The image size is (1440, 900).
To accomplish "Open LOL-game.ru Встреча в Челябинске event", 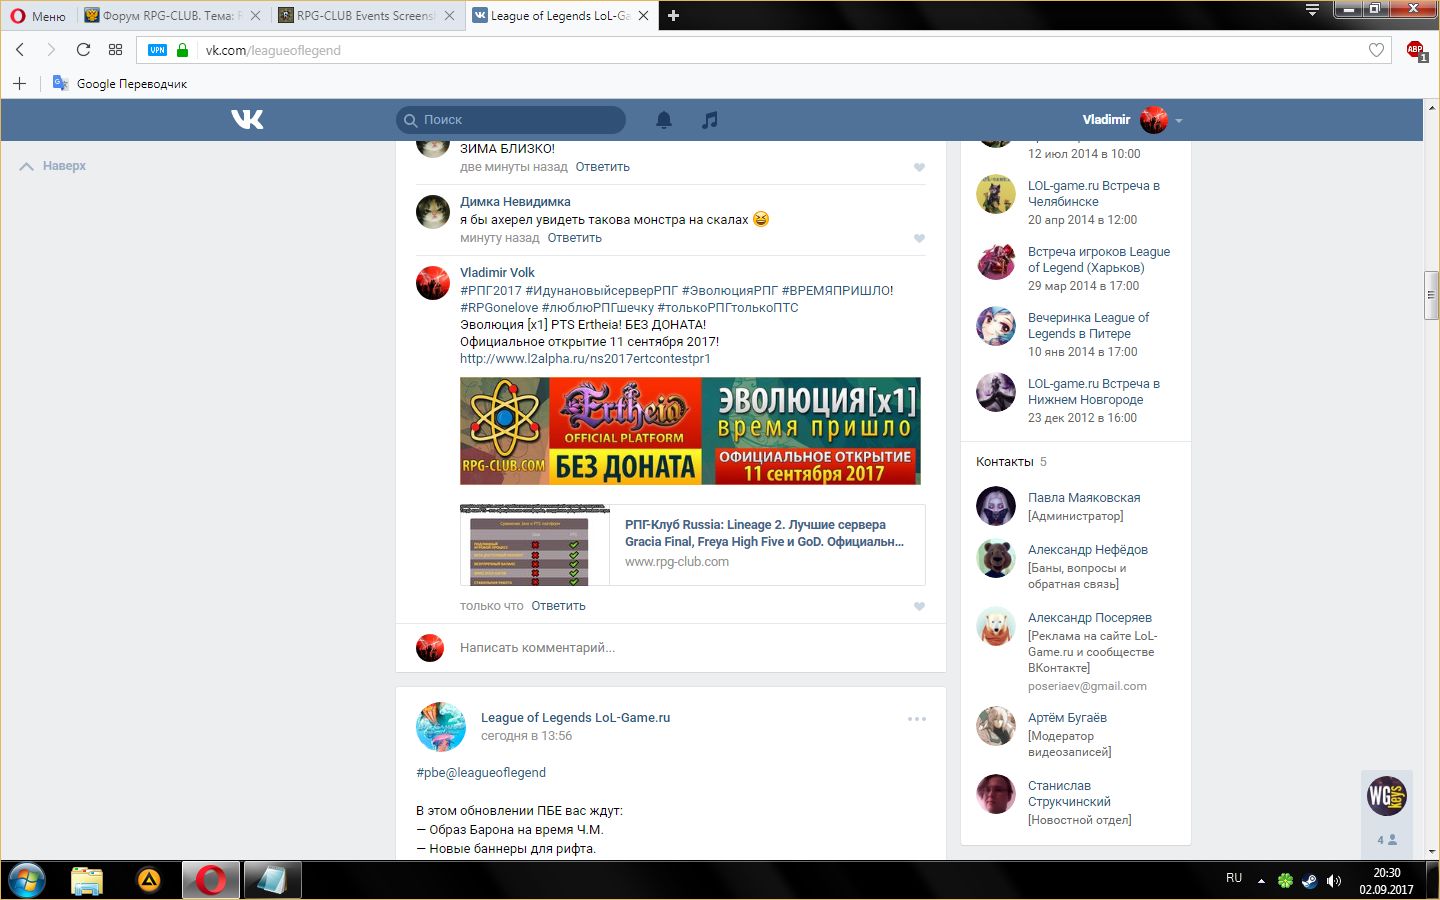I will (1094, 193).
